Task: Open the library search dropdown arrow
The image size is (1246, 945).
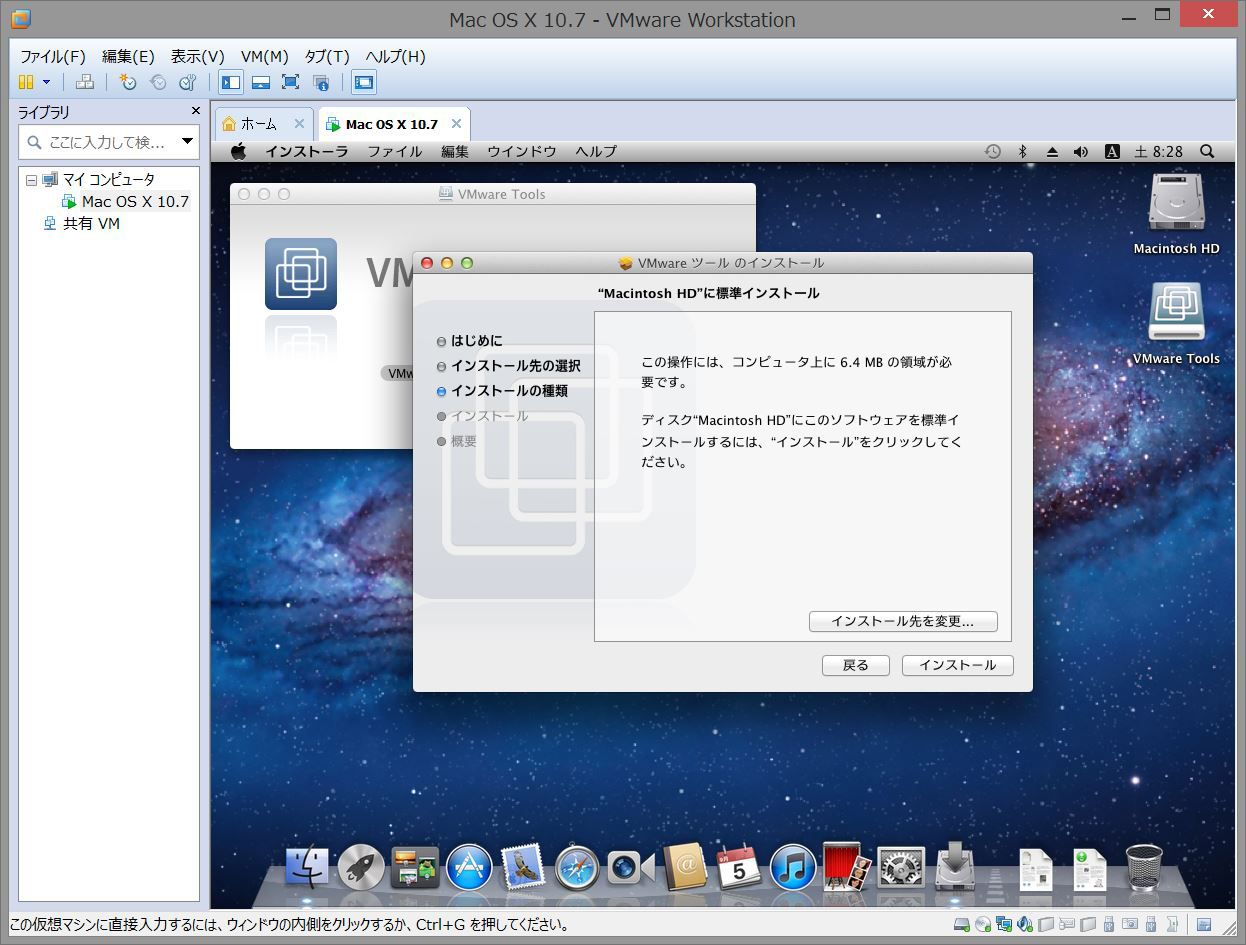Action: 187,142
